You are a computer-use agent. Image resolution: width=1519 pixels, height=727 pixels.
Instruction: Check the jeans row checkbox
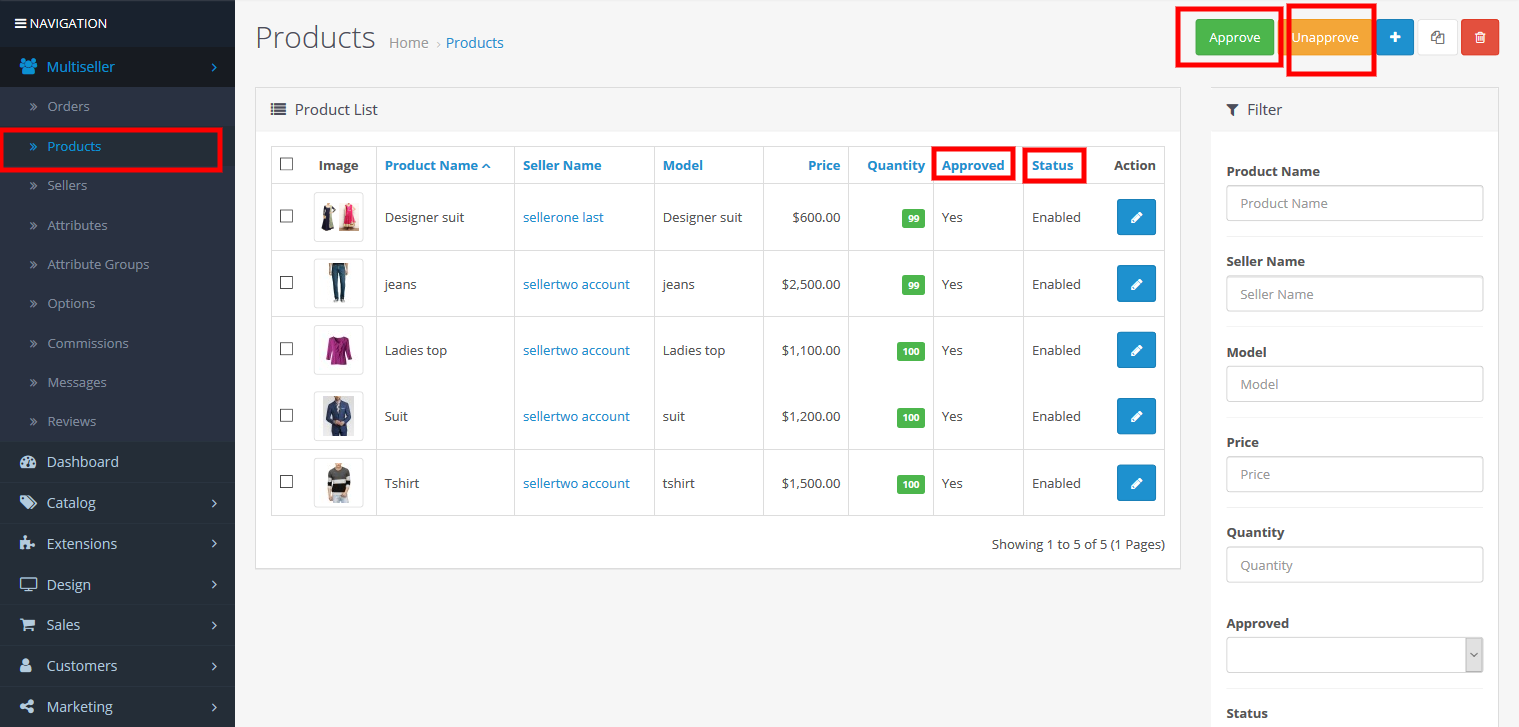[x=287, y=283]
